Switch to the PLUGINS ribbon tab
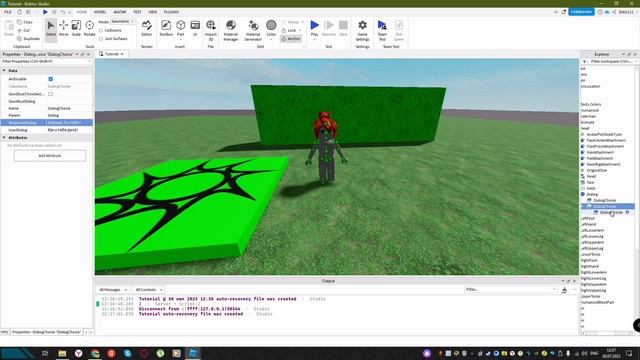This screenshot has height=360, width=640. (171, 12)
